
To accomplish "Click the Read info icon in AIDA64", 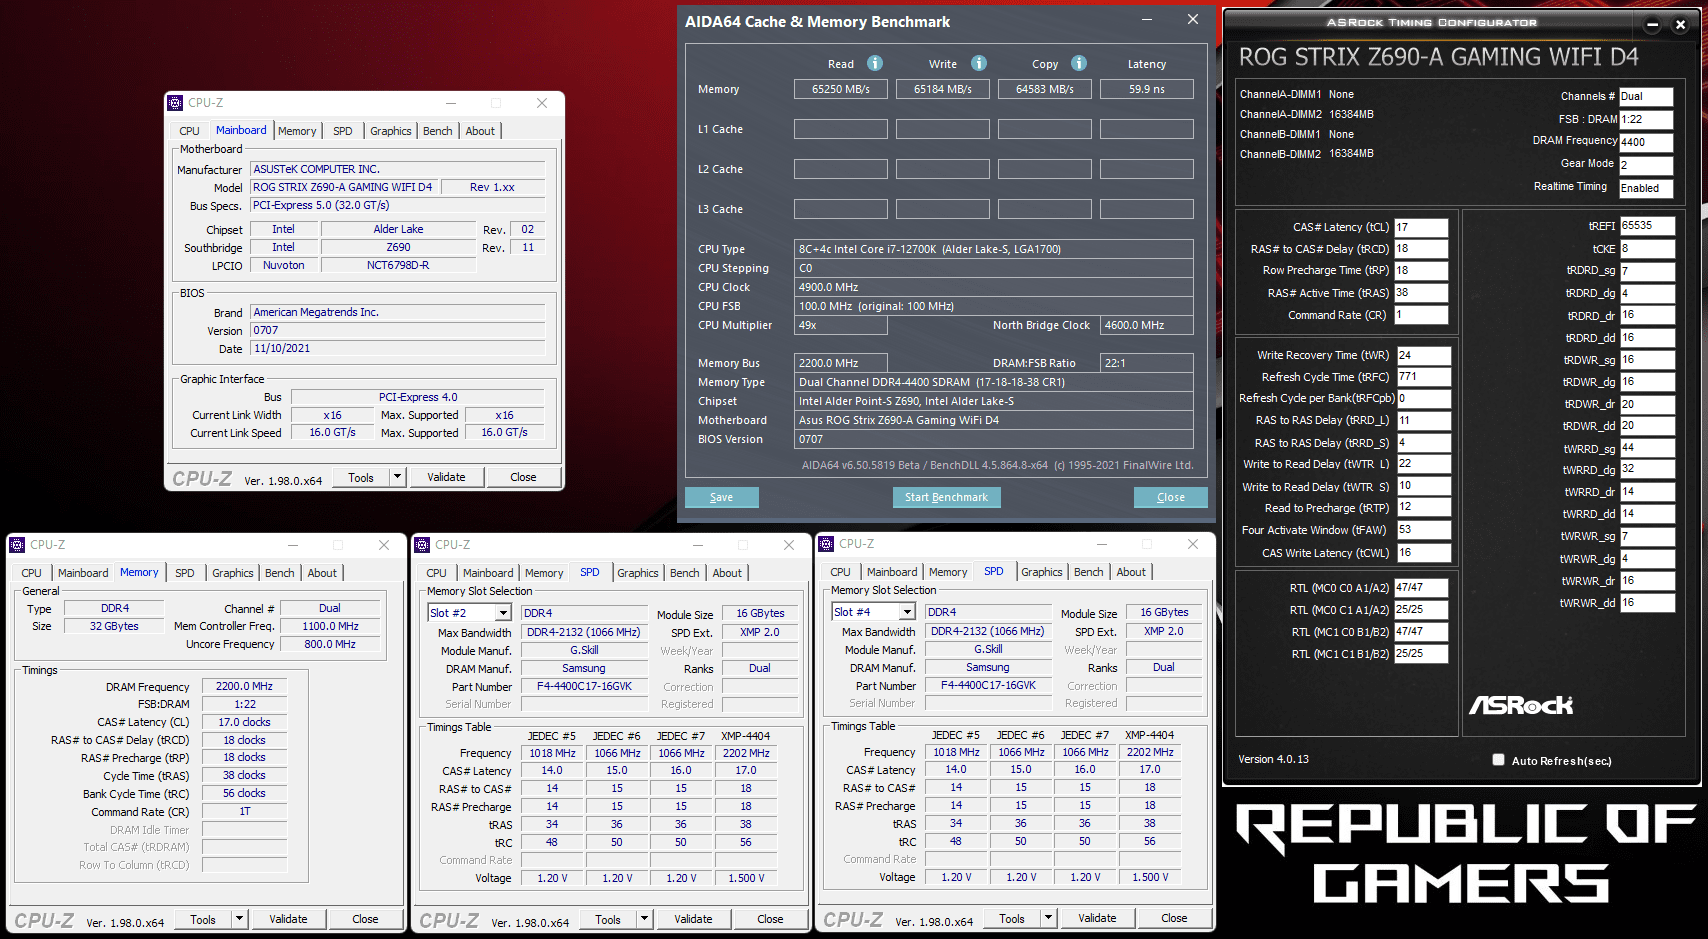I will click(875, 63).
